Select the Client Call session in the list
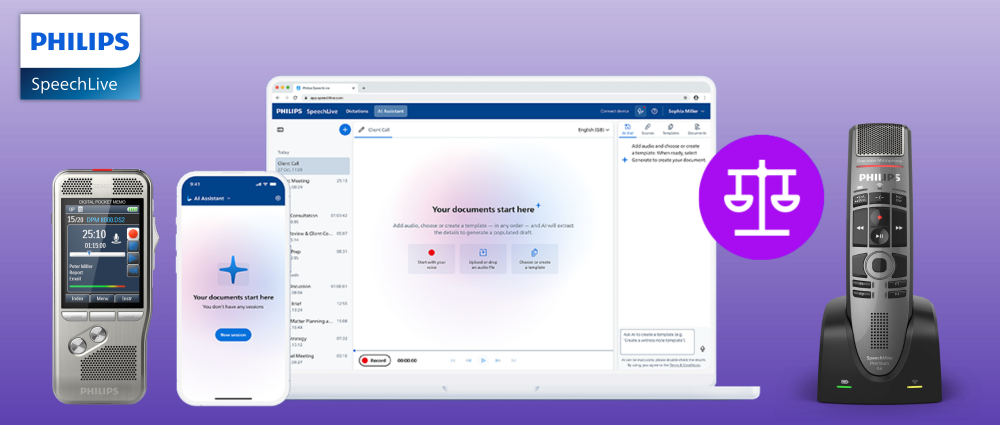1000x425 pixels. 312,166
